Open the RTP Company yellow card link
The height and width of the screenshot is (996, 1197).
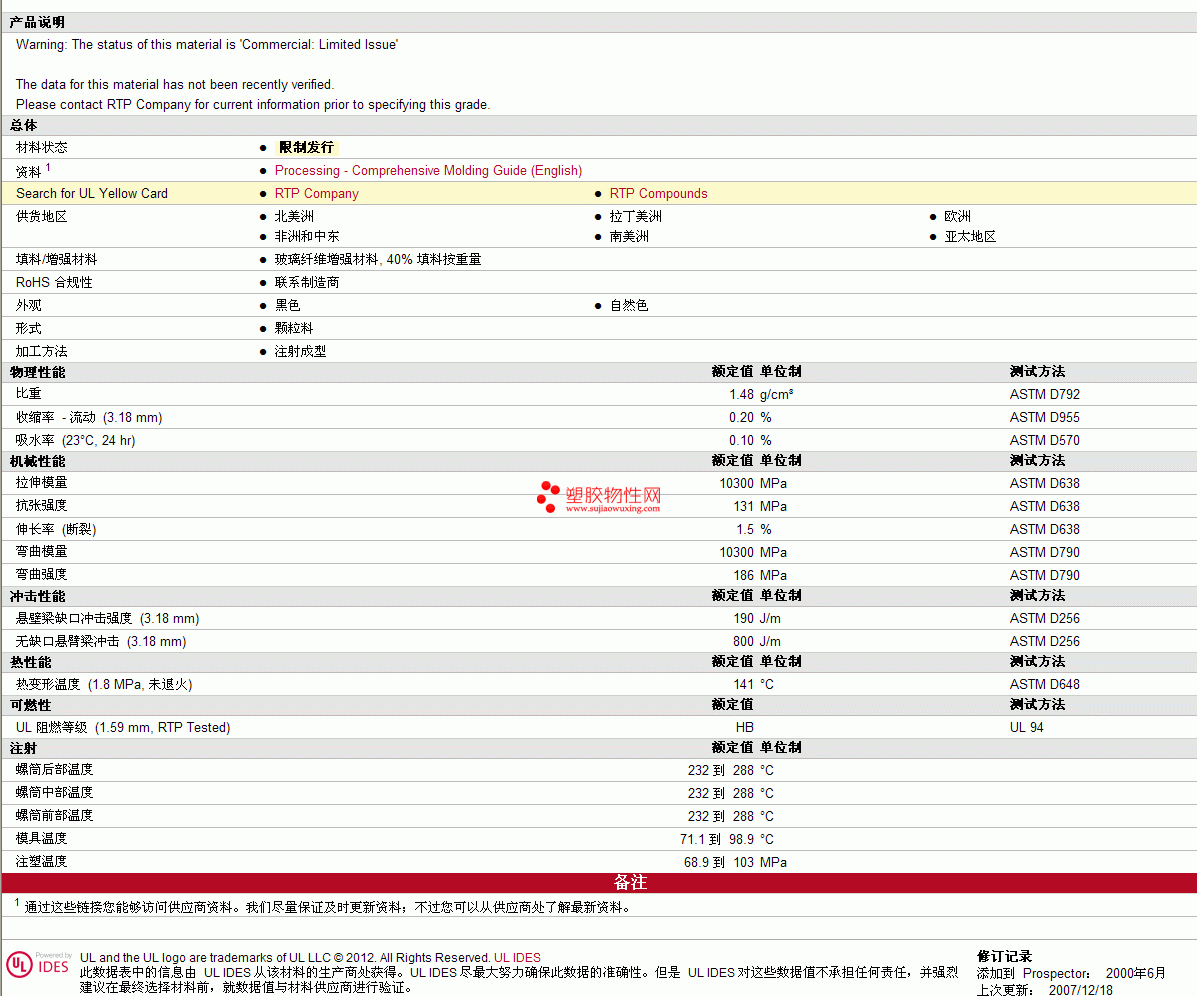coord(317,194)
